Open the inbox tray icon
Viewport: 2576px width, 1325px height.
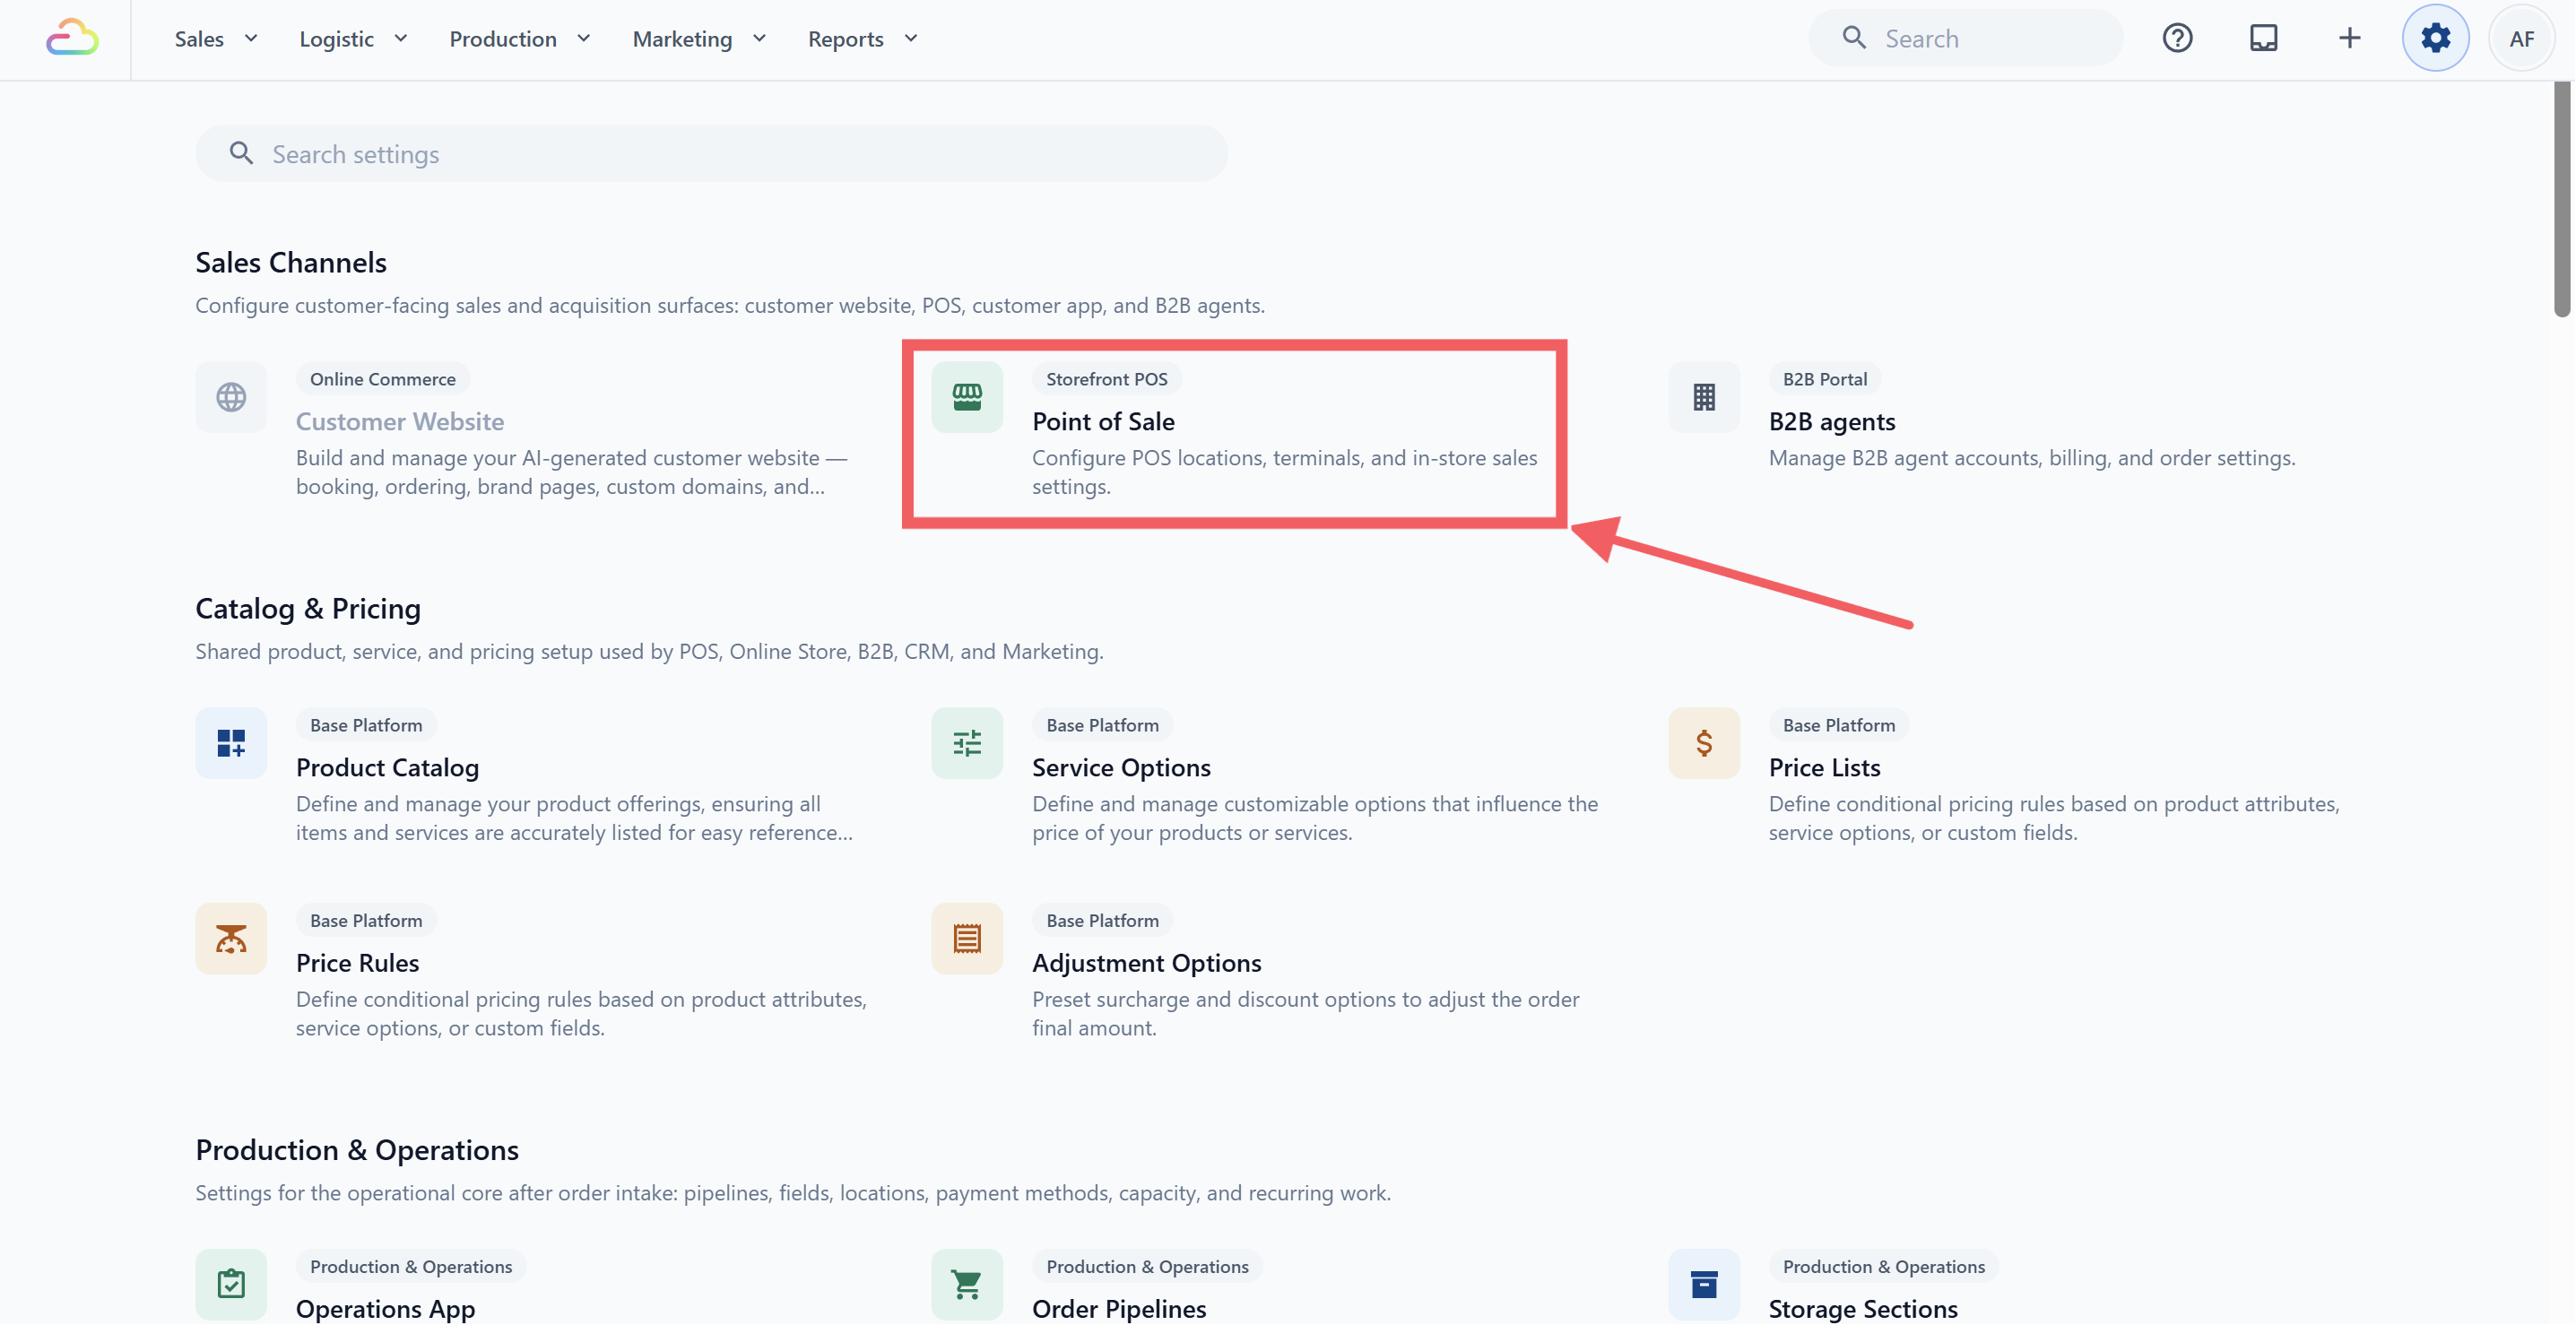click(2263, 39)
